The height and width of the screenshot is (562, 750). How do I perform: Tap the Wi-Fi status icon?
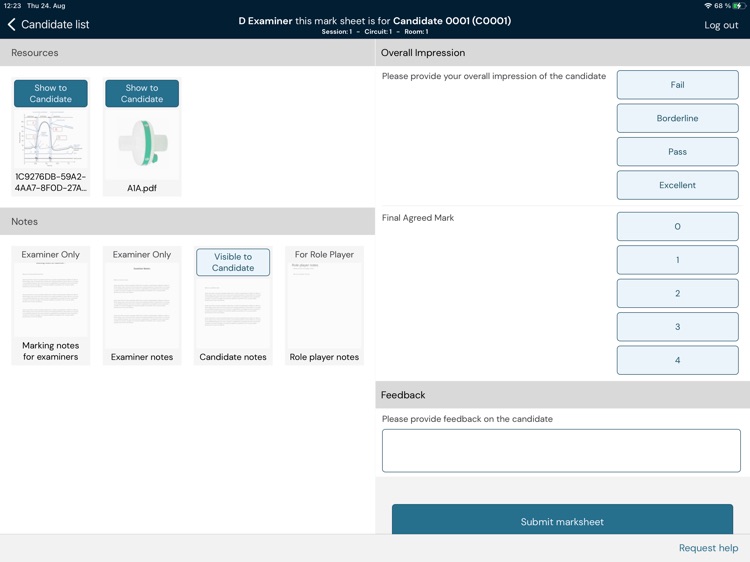point(708,6)
